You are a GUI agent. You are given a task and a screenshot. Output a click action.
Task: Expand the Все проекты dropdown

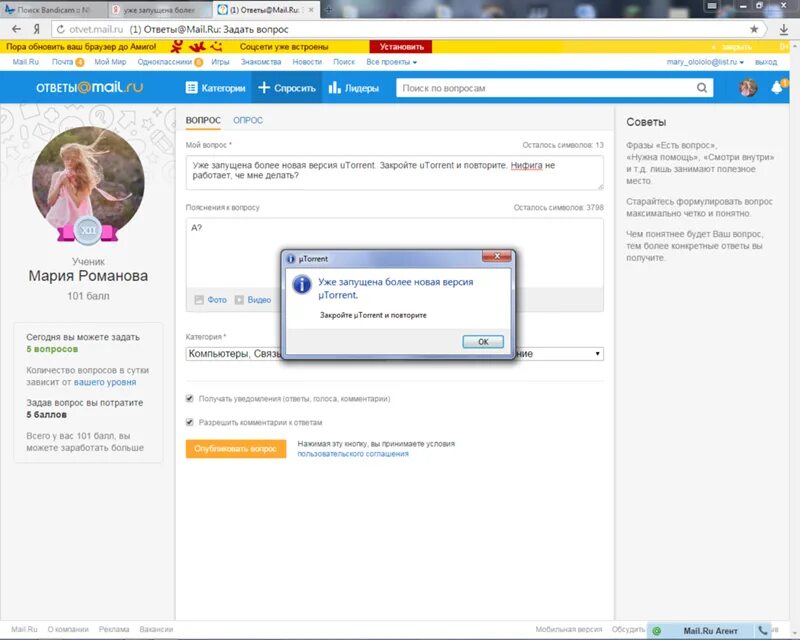[x=391, y=62]
